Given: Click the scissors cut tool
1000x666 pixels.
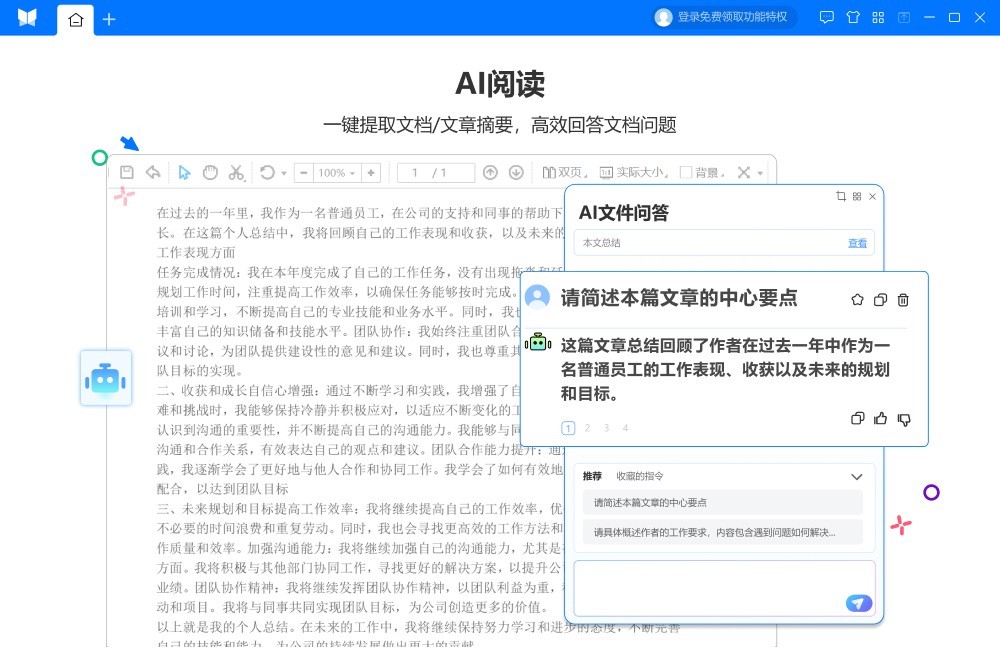Looking at the screenshot, I should pos(236,172).
